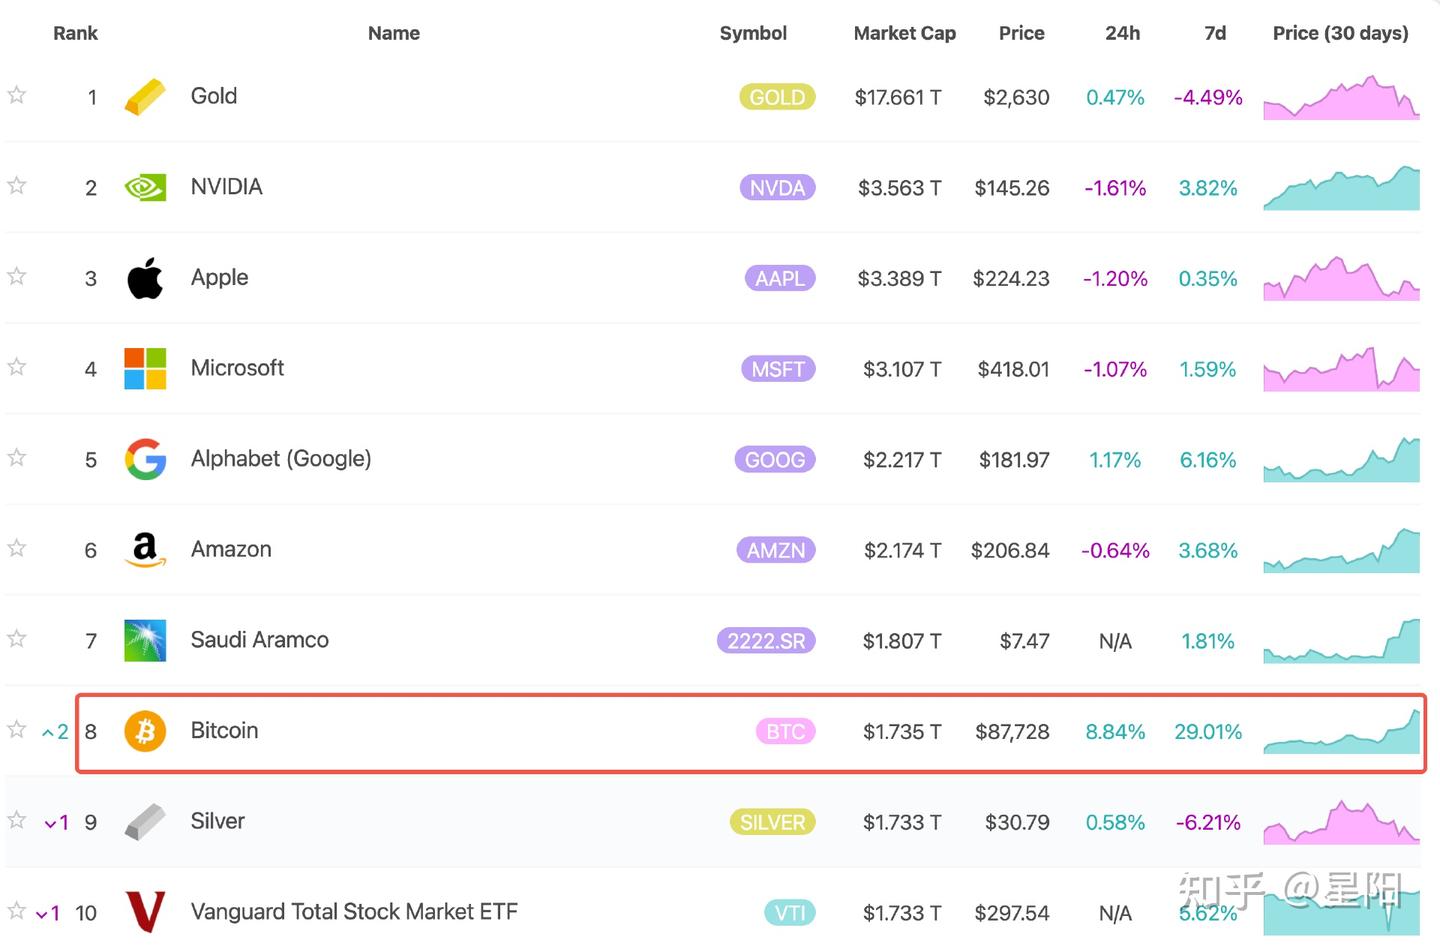The height and width of the screenshot is (949, 1440).
Task: Toggle favorite star for Silver
Action: click(x=17, y=820)
